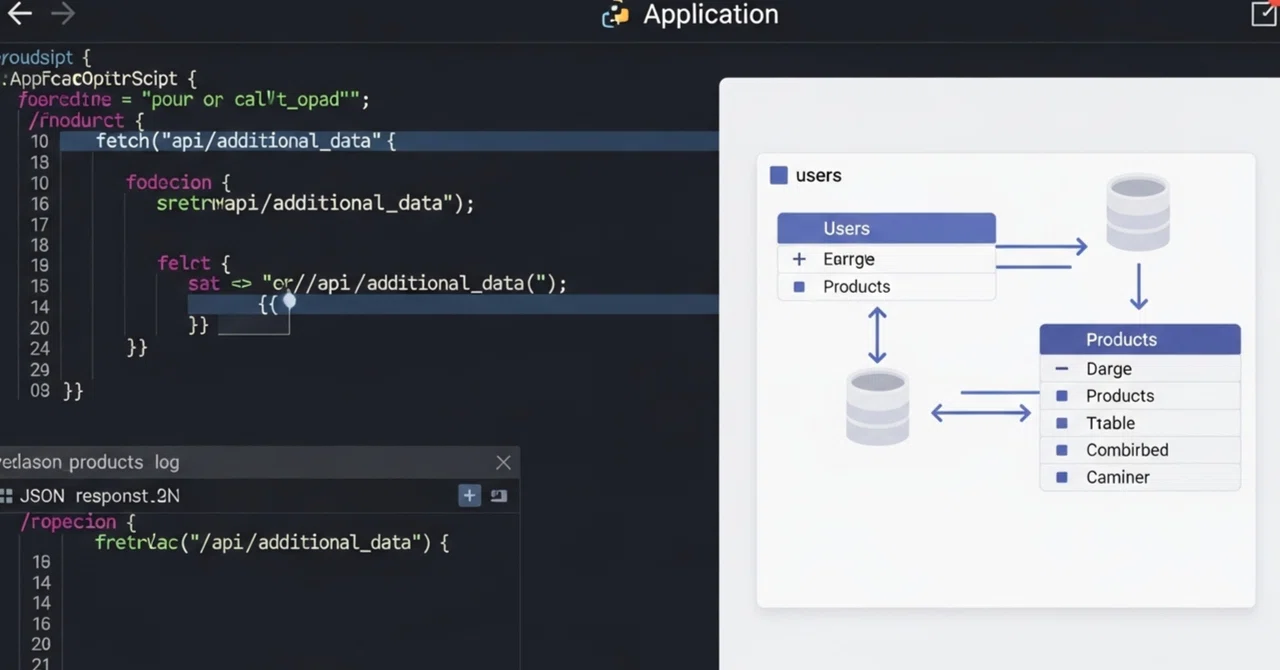
Task: Click the panel icon right of plus button
Action: coord(499,495)
